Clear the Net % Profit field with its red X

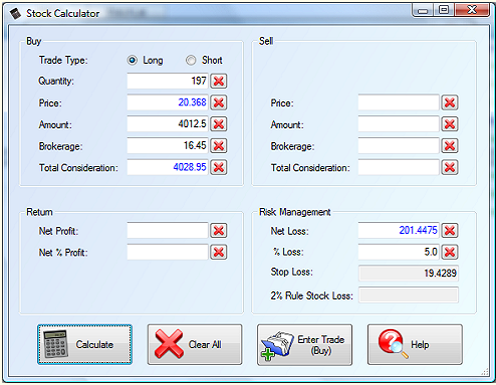(219, 252)
